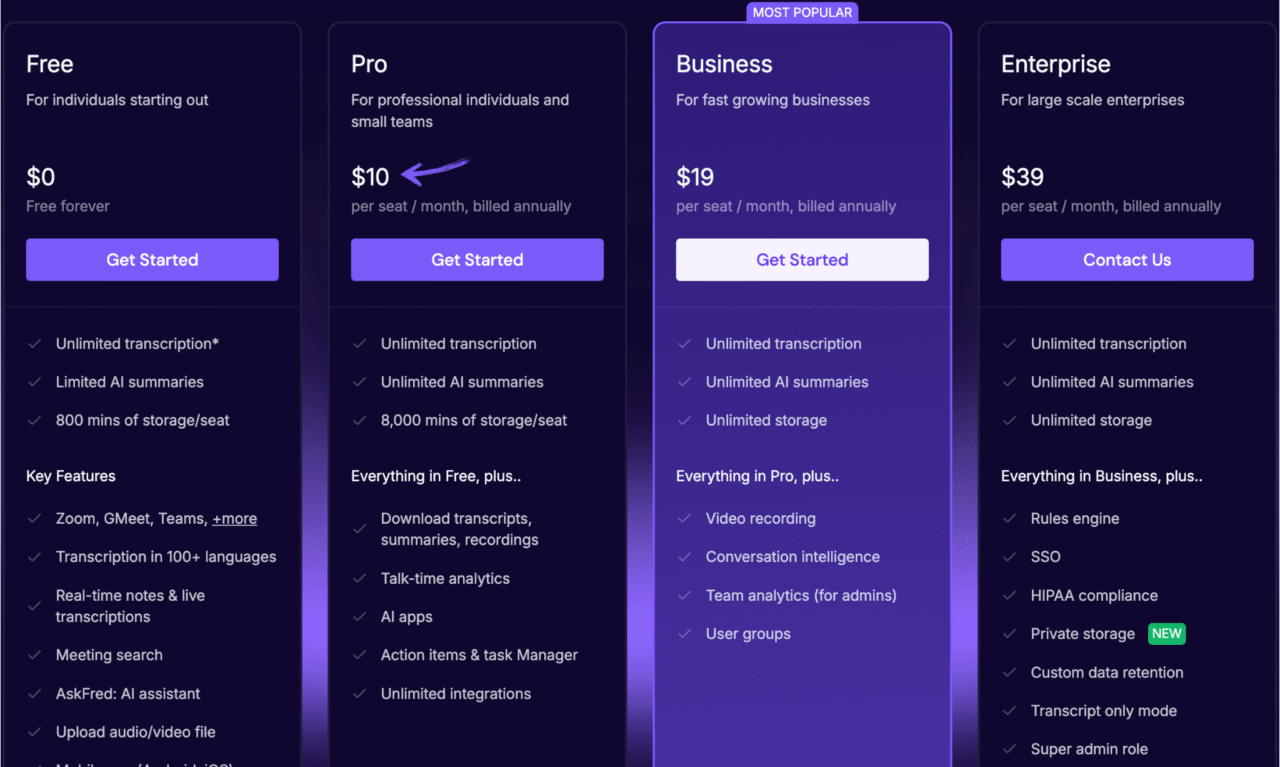Image resolution: width=1280 pixels, height=767 pixels.
Task: Click the Key Features heading in Free column
Action: click(x=70, y=475)
